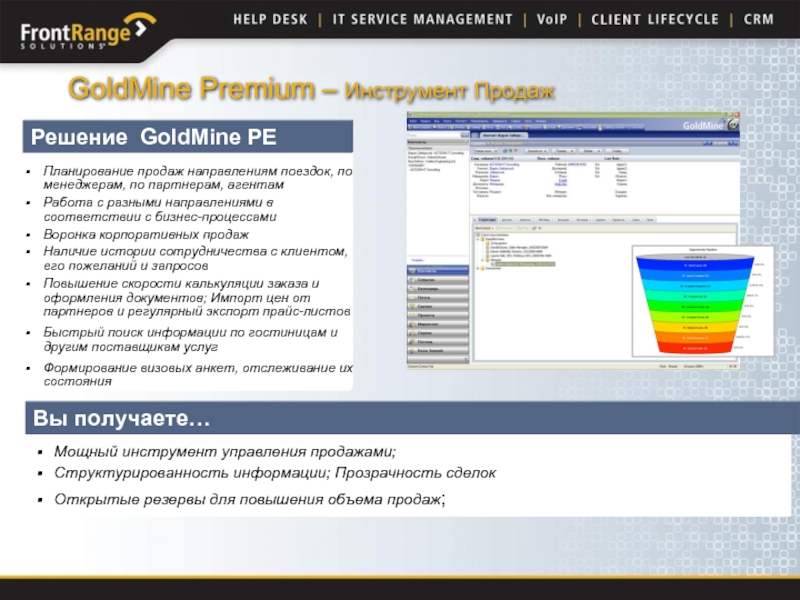Click the 'GoldMine Premium – Инструмент Продаж' title
Screen dimensions: 800x600
(311, 89)
